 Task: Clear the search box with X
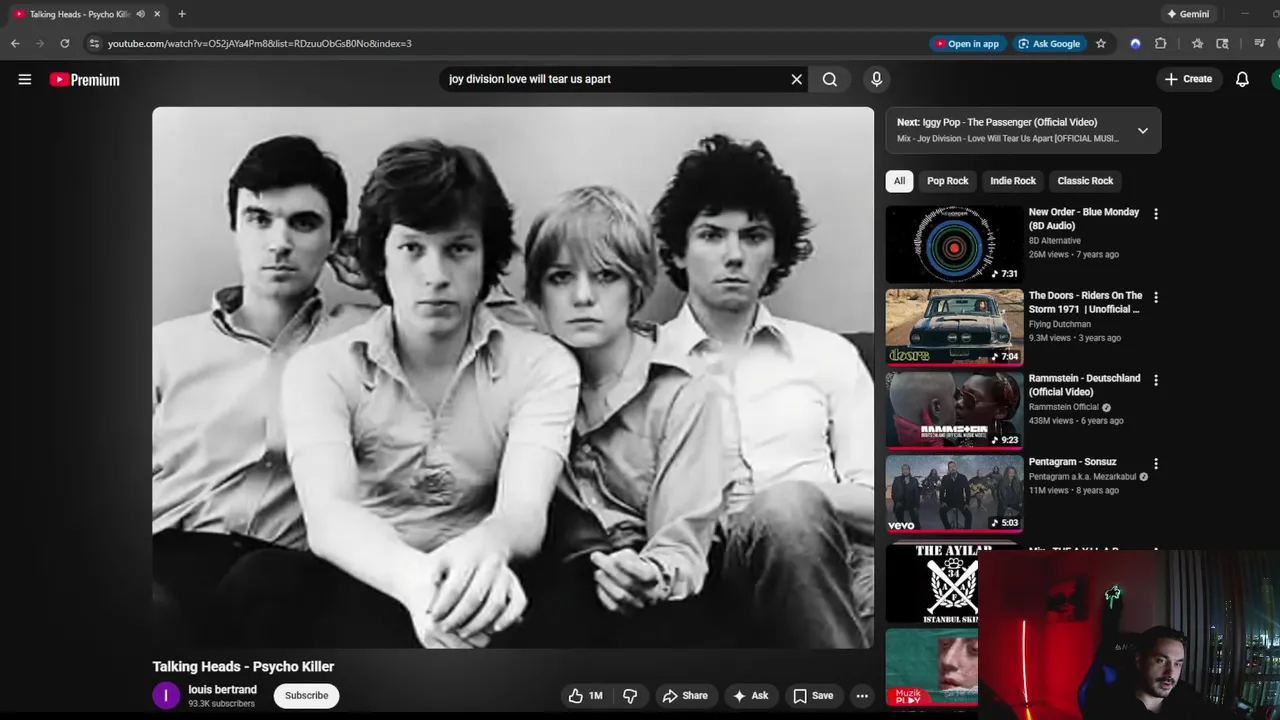pyautogui.click(x=797, y=79)
